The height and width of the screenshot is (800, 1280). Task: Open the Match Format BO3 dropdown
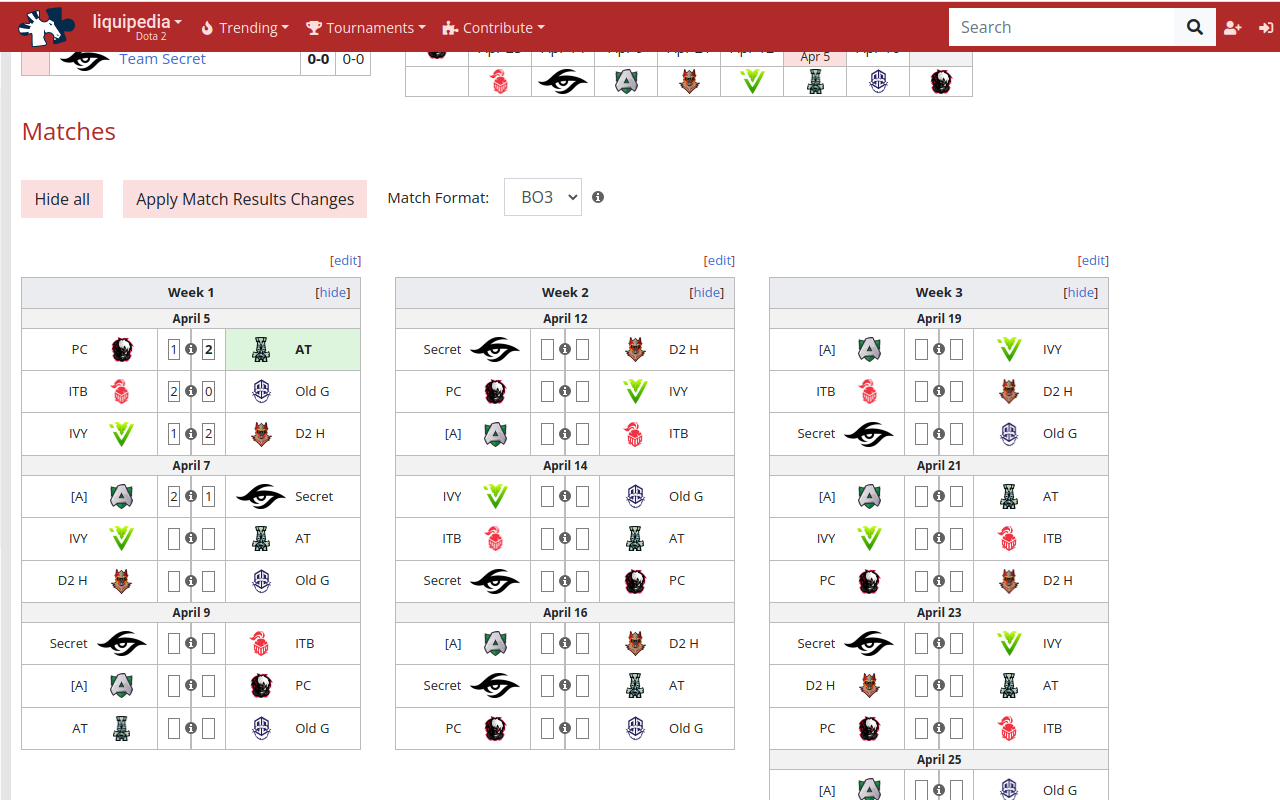click(x=542, y=196)
